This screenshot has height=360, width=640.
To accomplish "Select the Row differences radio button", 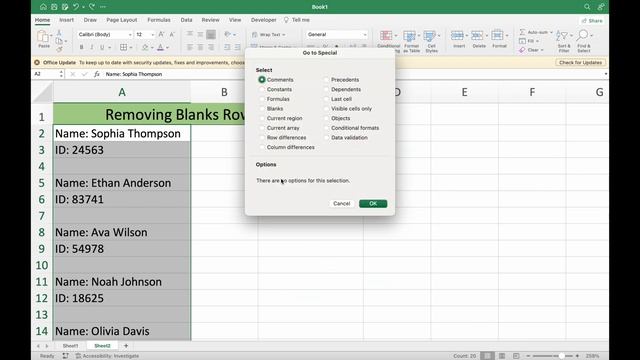I will coord(262,138).
